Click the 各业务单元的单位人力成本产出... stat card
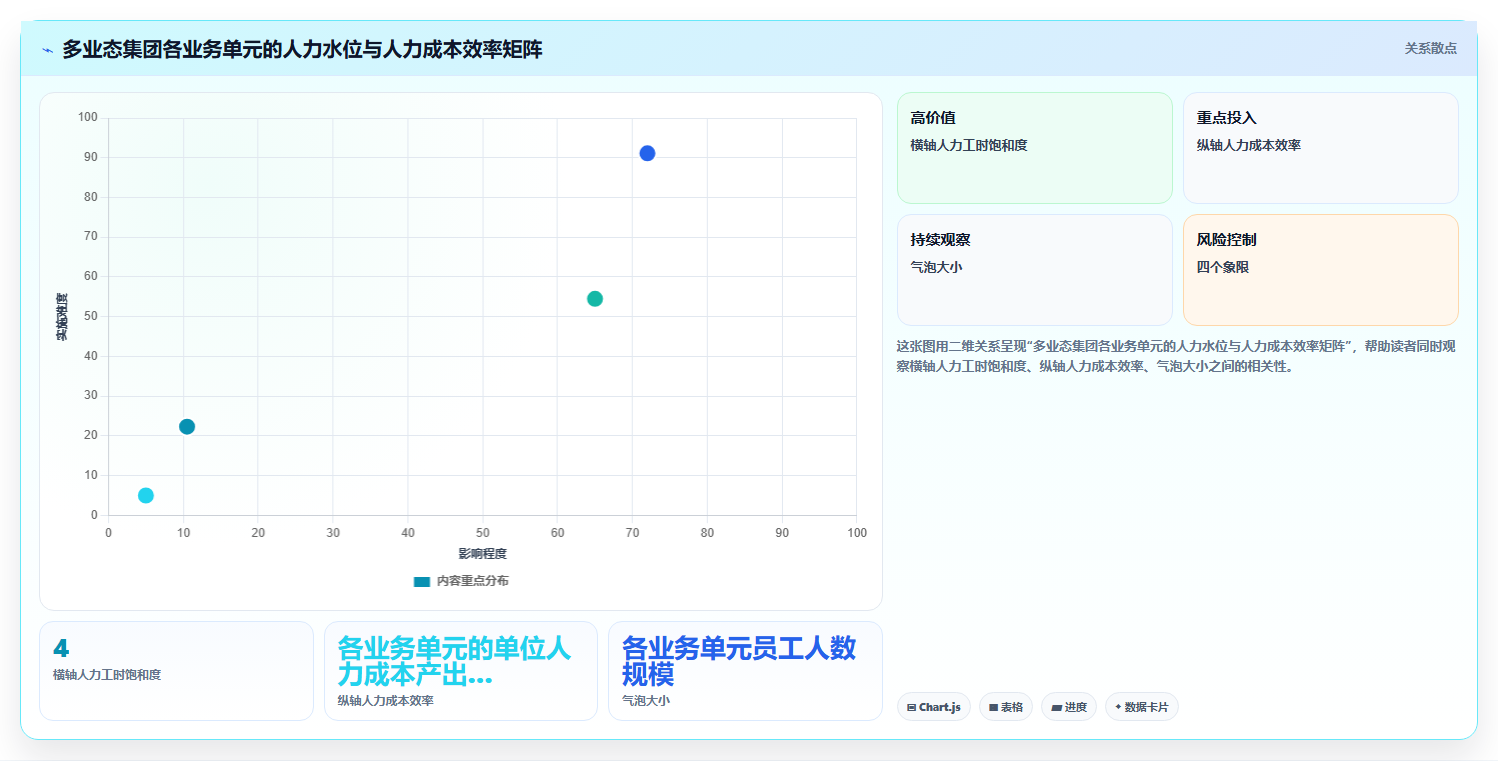The width and height of the screenshot is (1498, 761). (x=461, y=671)
